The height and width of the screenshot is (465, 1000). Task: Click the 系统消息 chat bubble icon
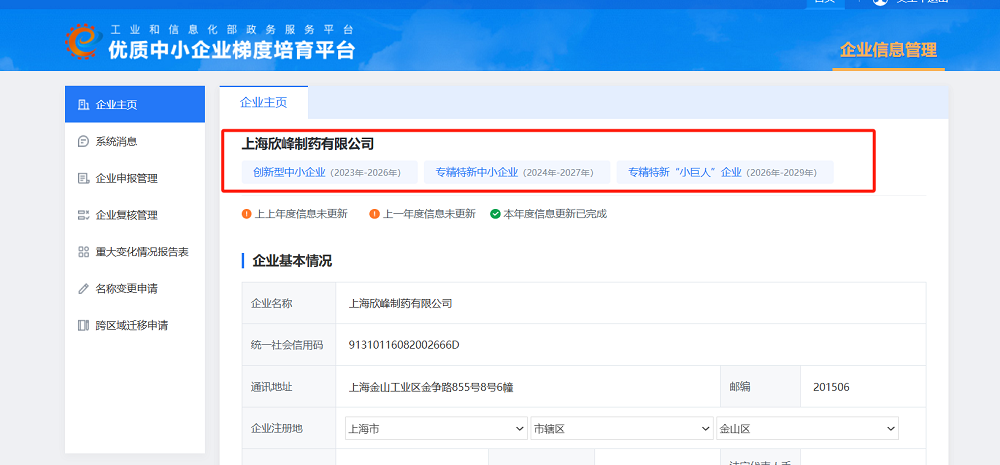coord(83,142)
